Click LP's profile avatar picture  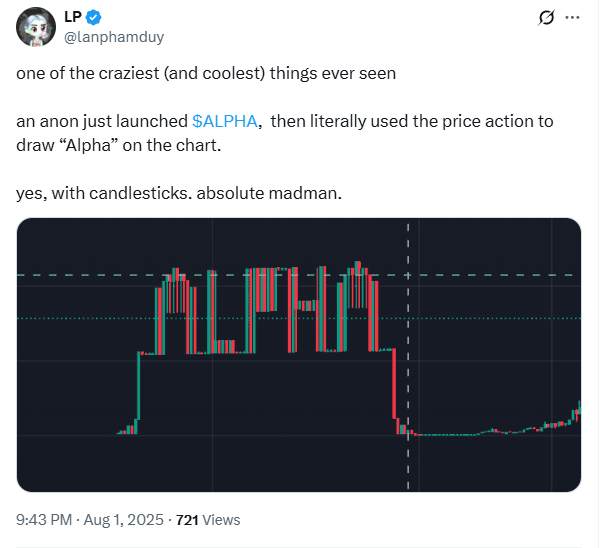coord(34,27)
